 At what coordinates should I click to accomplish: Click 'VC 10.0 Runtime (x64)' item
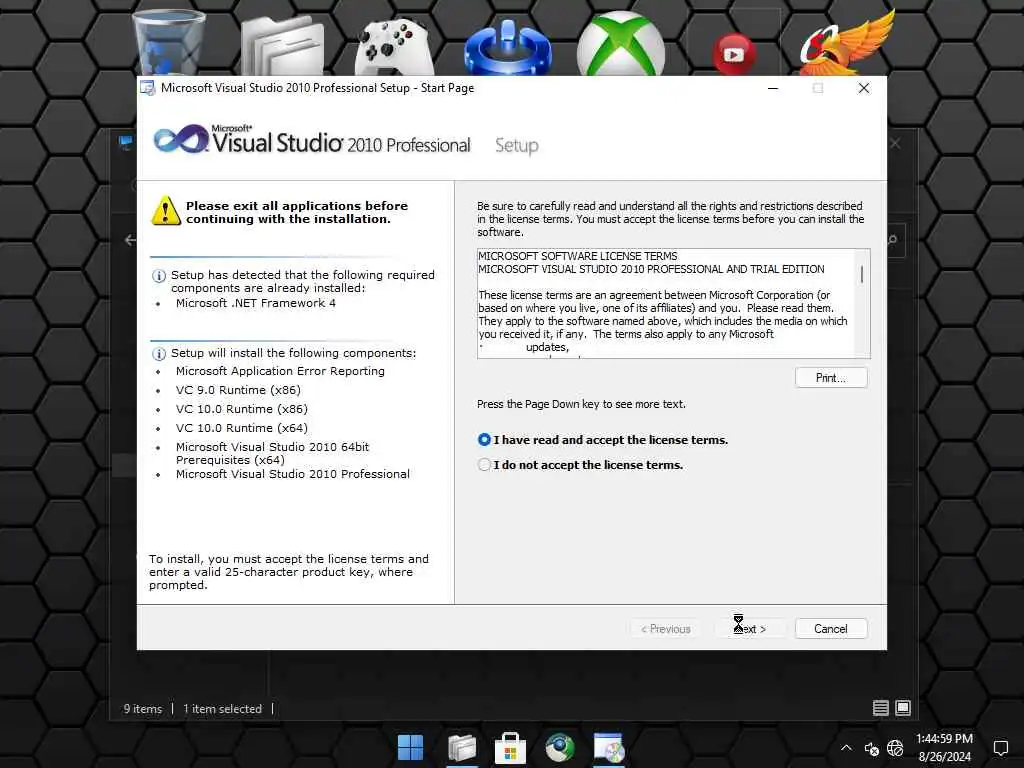pos(242,428)
